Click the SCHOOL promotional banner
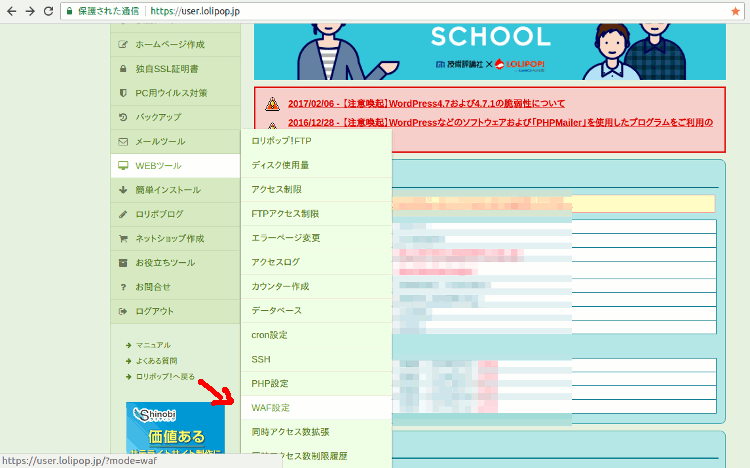The height and width of the screenshot is (468, 750). click(490, 52)
